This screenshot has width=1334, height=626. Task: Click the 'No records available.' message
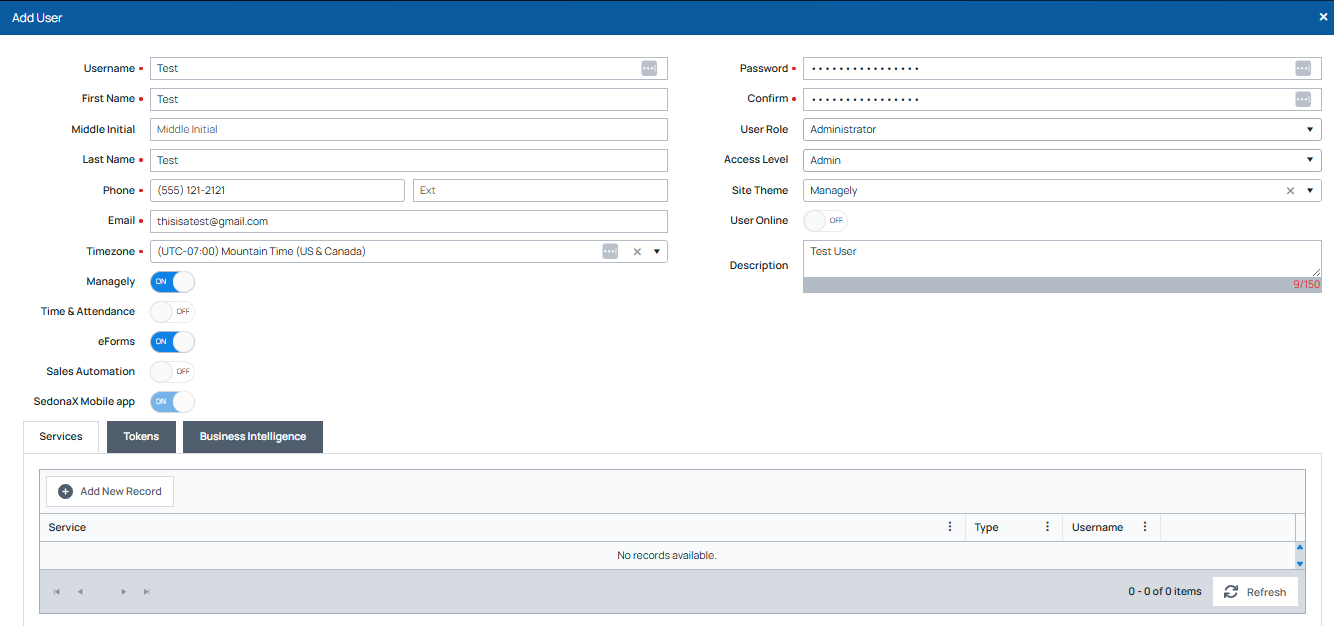pos(667,555)
